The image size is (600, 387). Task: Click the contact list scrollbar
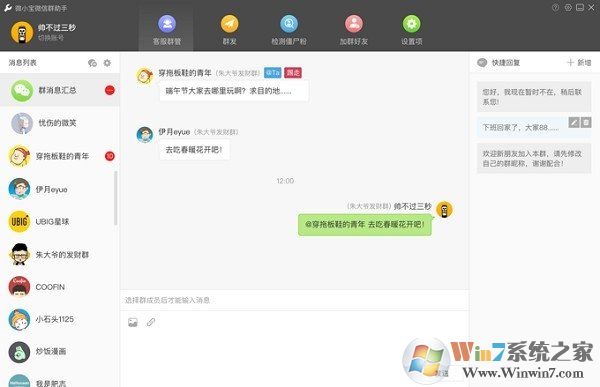pyautogui.click(x=116, y=198)
